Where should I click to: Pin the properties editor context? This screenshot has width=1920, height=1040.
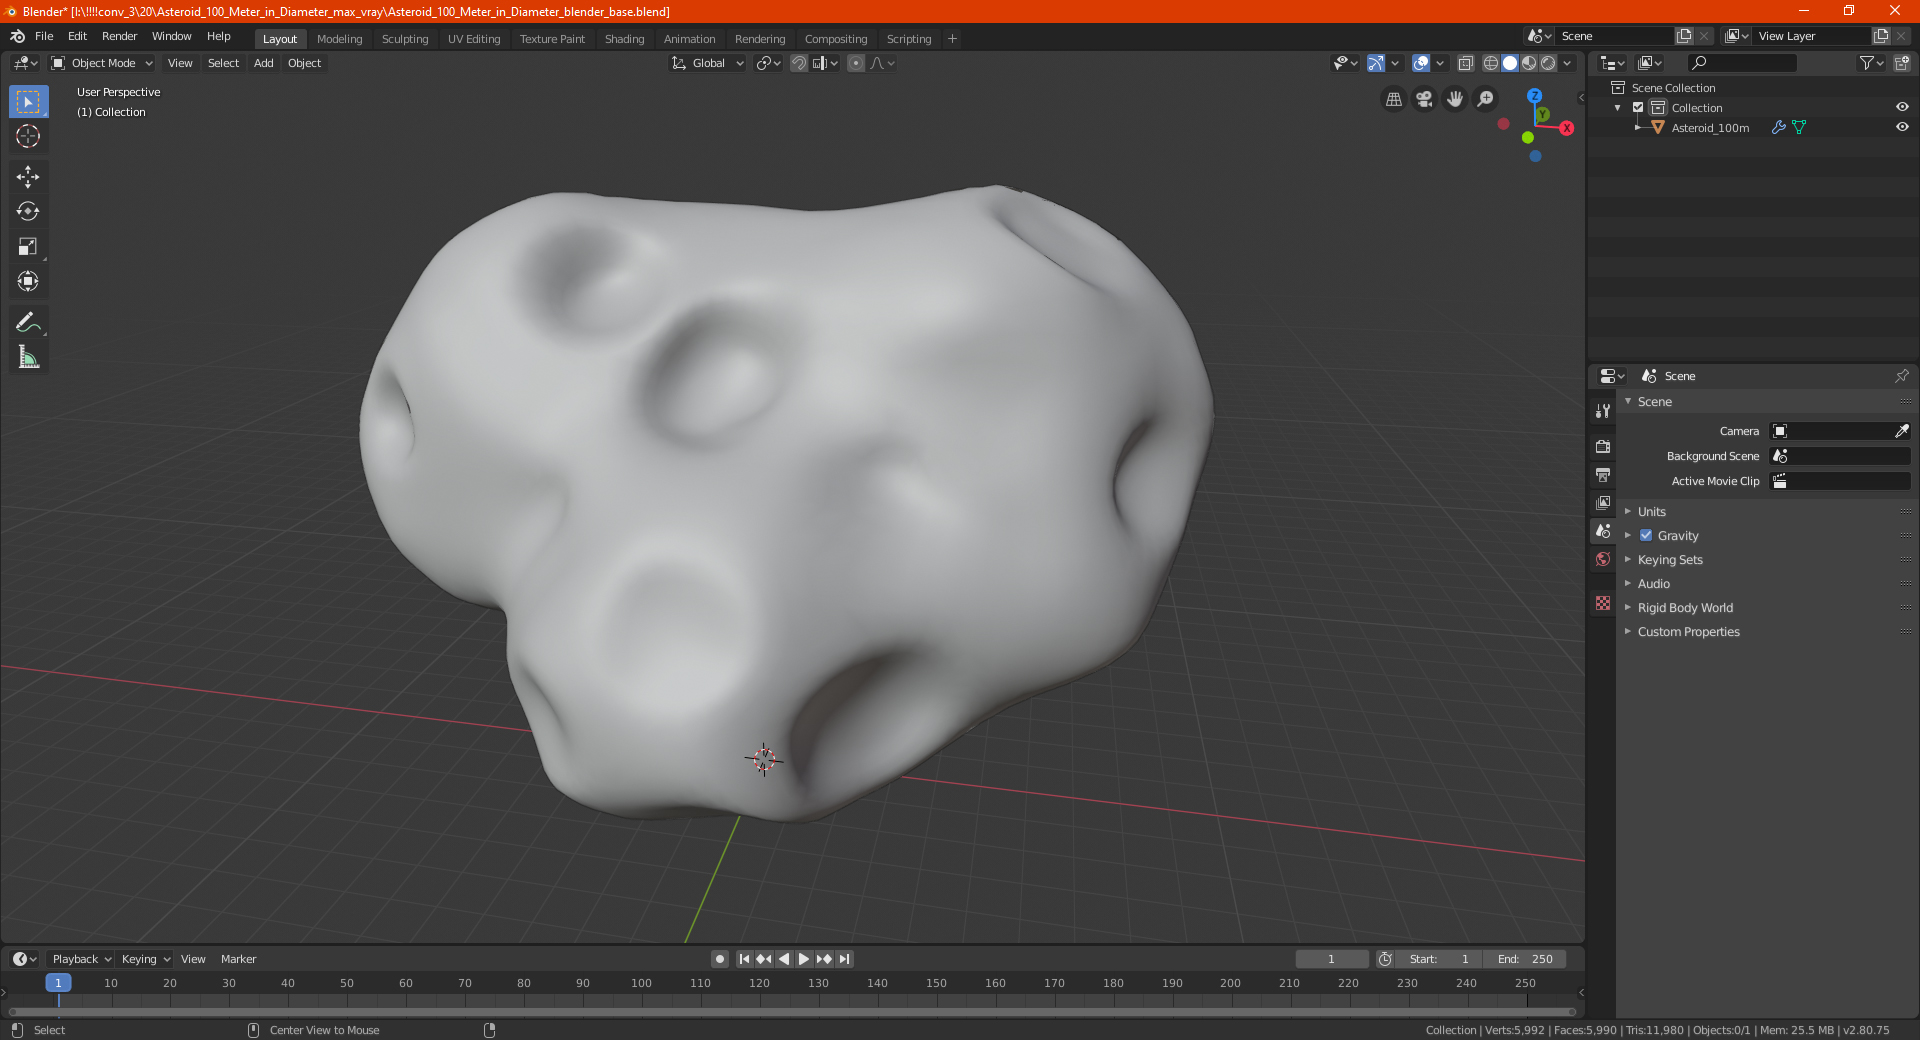pos(1901,376)
